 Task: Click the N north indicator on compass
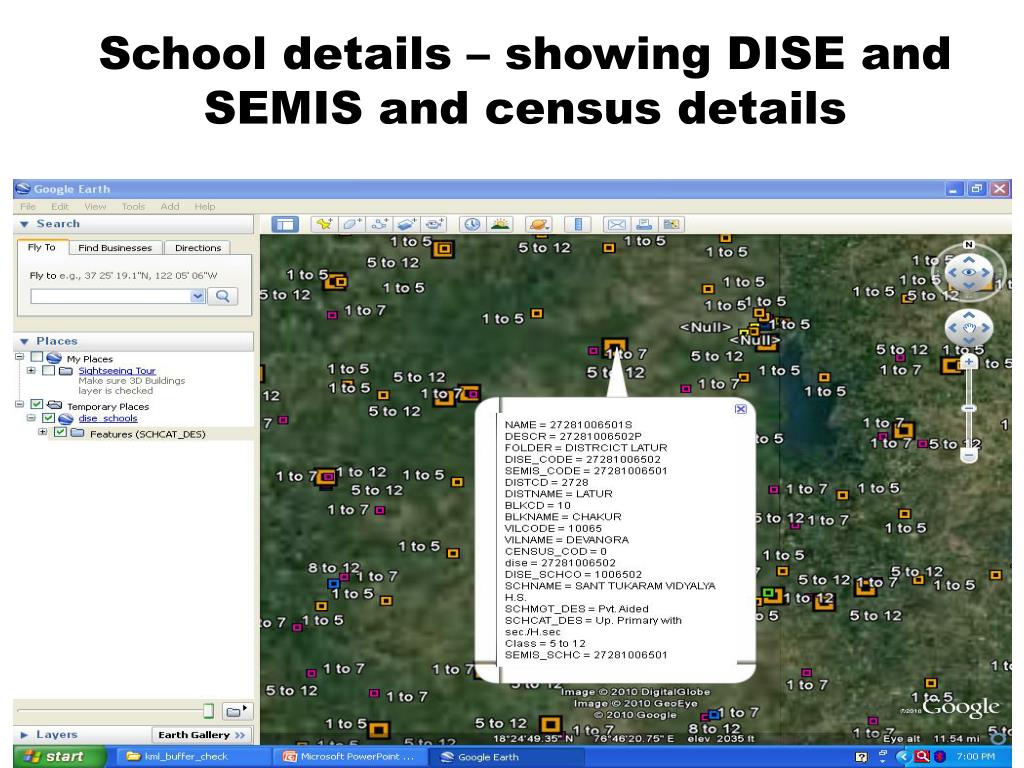click(968, 245)
